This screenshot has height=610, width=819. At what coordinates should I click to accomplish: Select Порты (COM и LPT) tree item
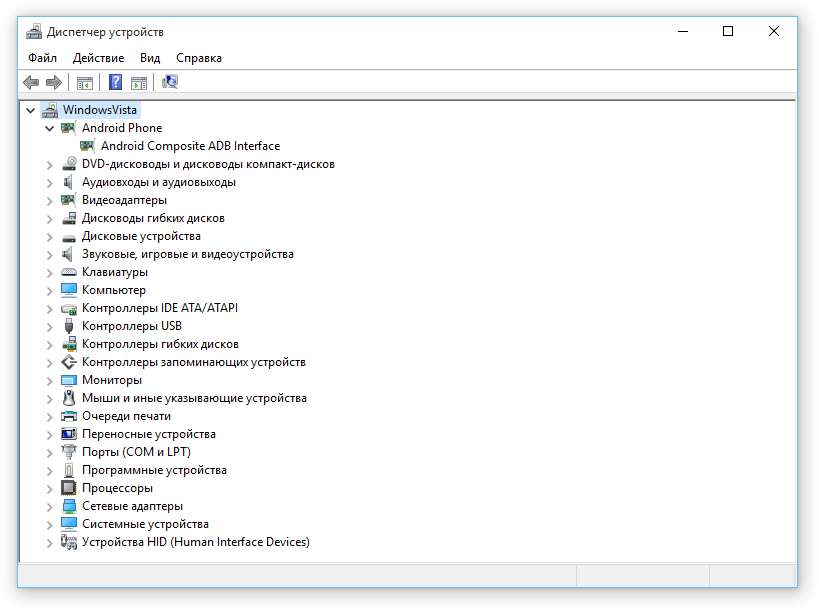(136, 452)
